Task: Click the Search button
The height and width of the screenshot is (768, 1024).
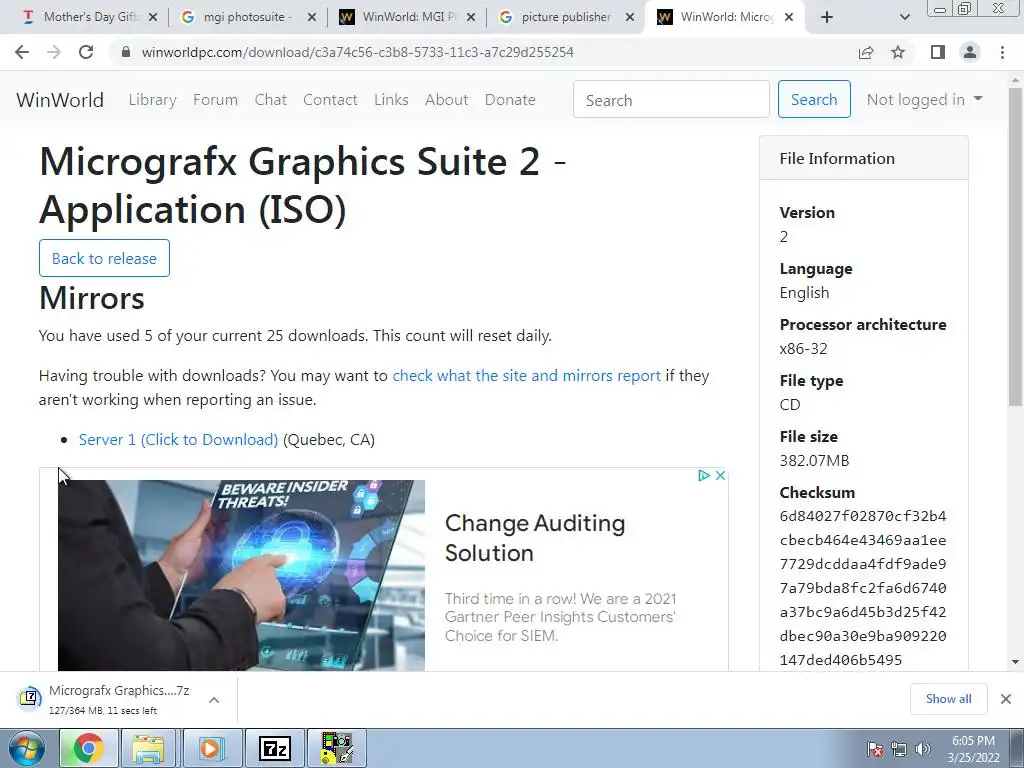Action: pyautogui.click(x=814, y=99)
